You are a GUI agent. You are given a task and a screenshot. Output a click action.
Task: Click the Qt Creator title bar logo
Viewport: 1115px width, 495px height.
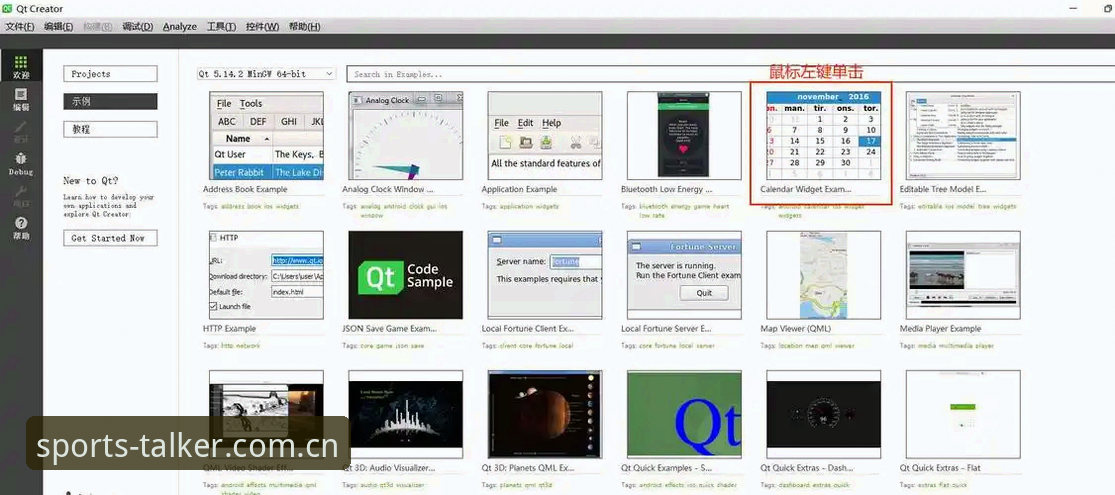8,9
